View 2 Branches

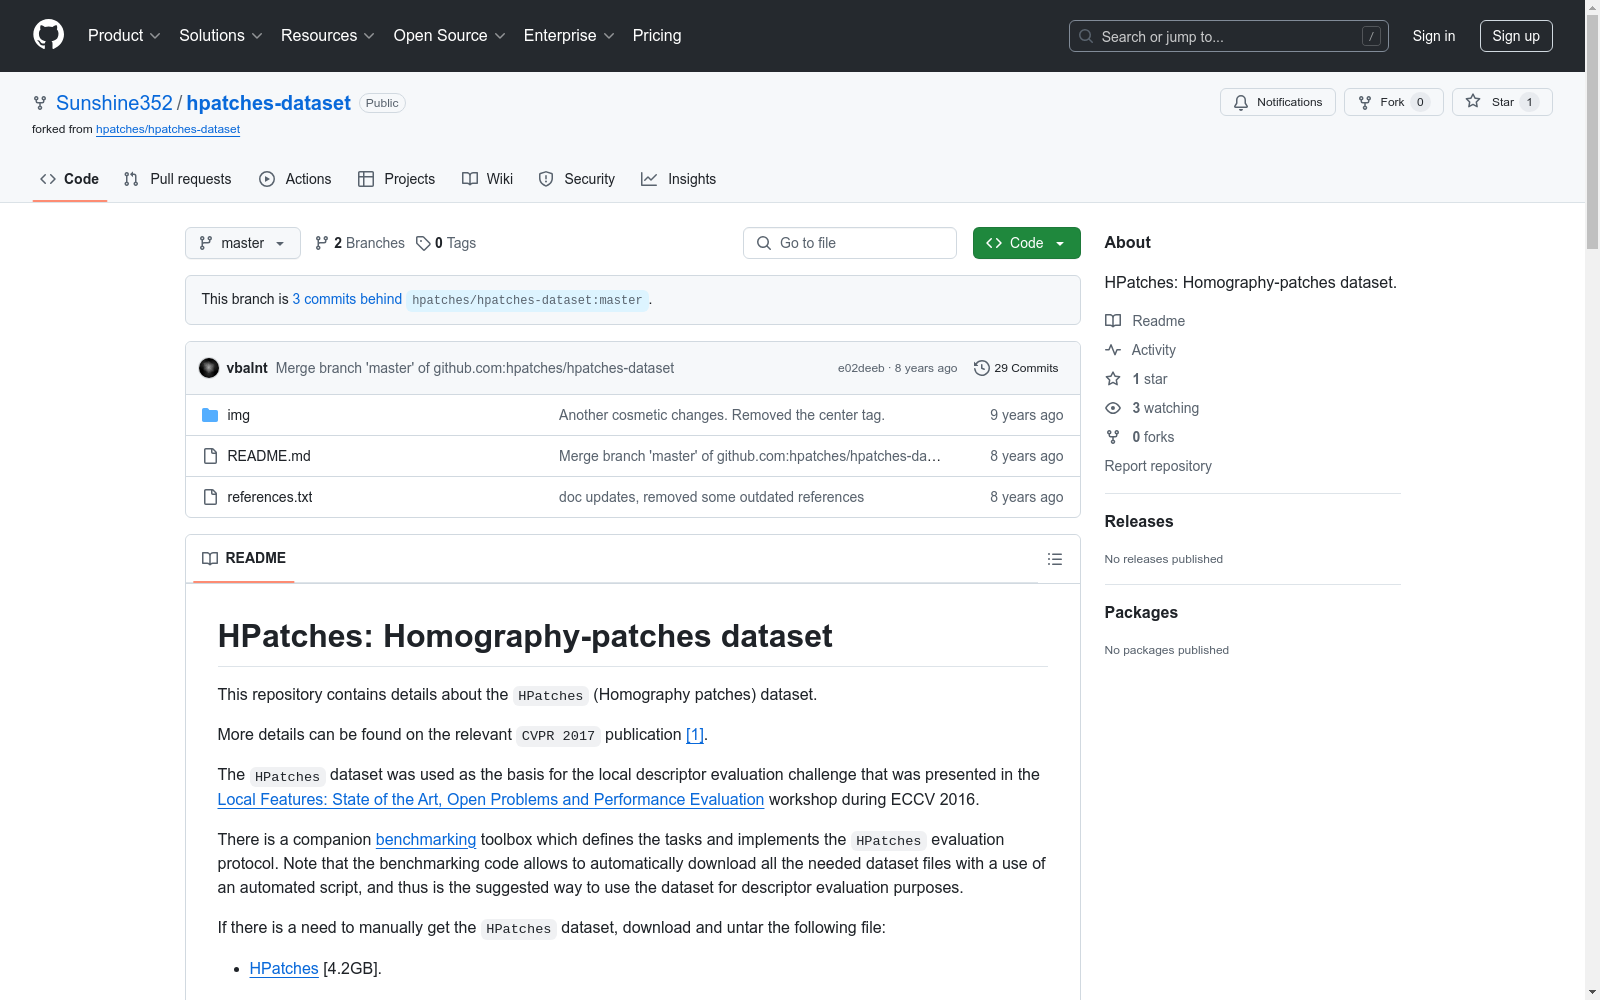[x=360, y=243]
